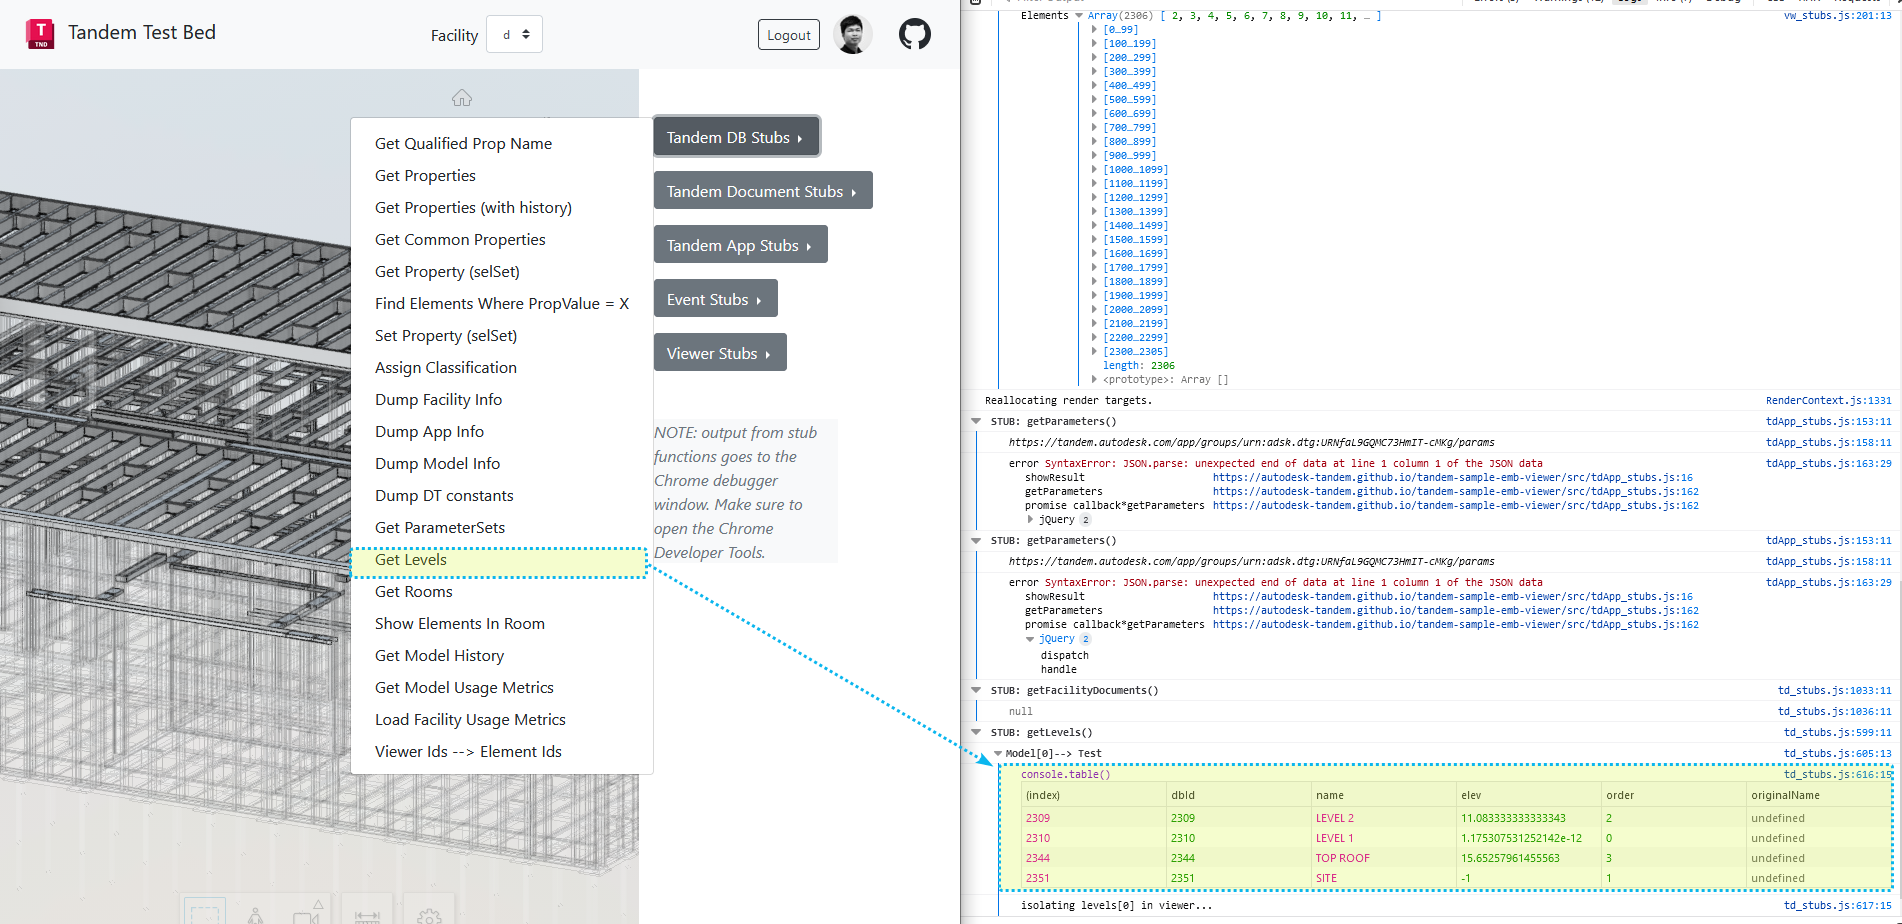Expand the [0…99] array range in console
This screenshot has width=1902, height=924.
tap(1094, 30)
